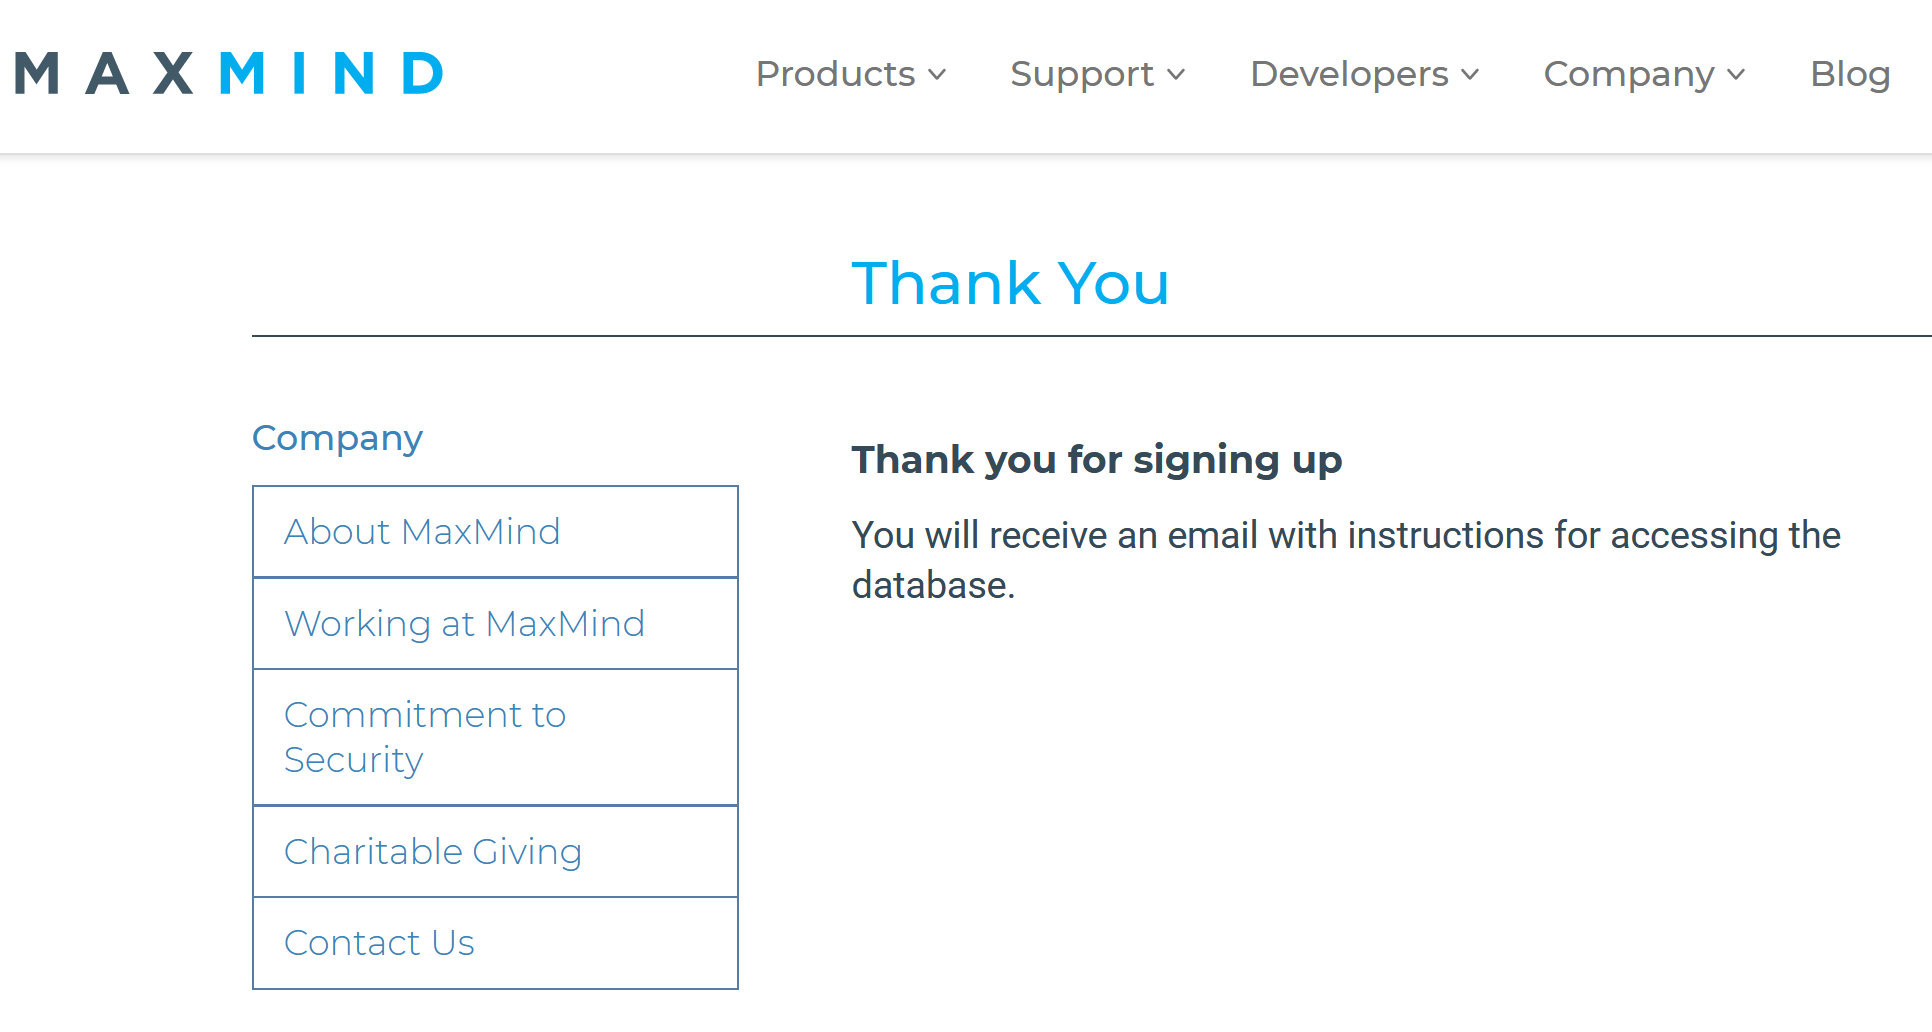Expand the Developers dropdown arrow
The width and height of the screenshot is (1932, 1032).
tap(1470, 75)
